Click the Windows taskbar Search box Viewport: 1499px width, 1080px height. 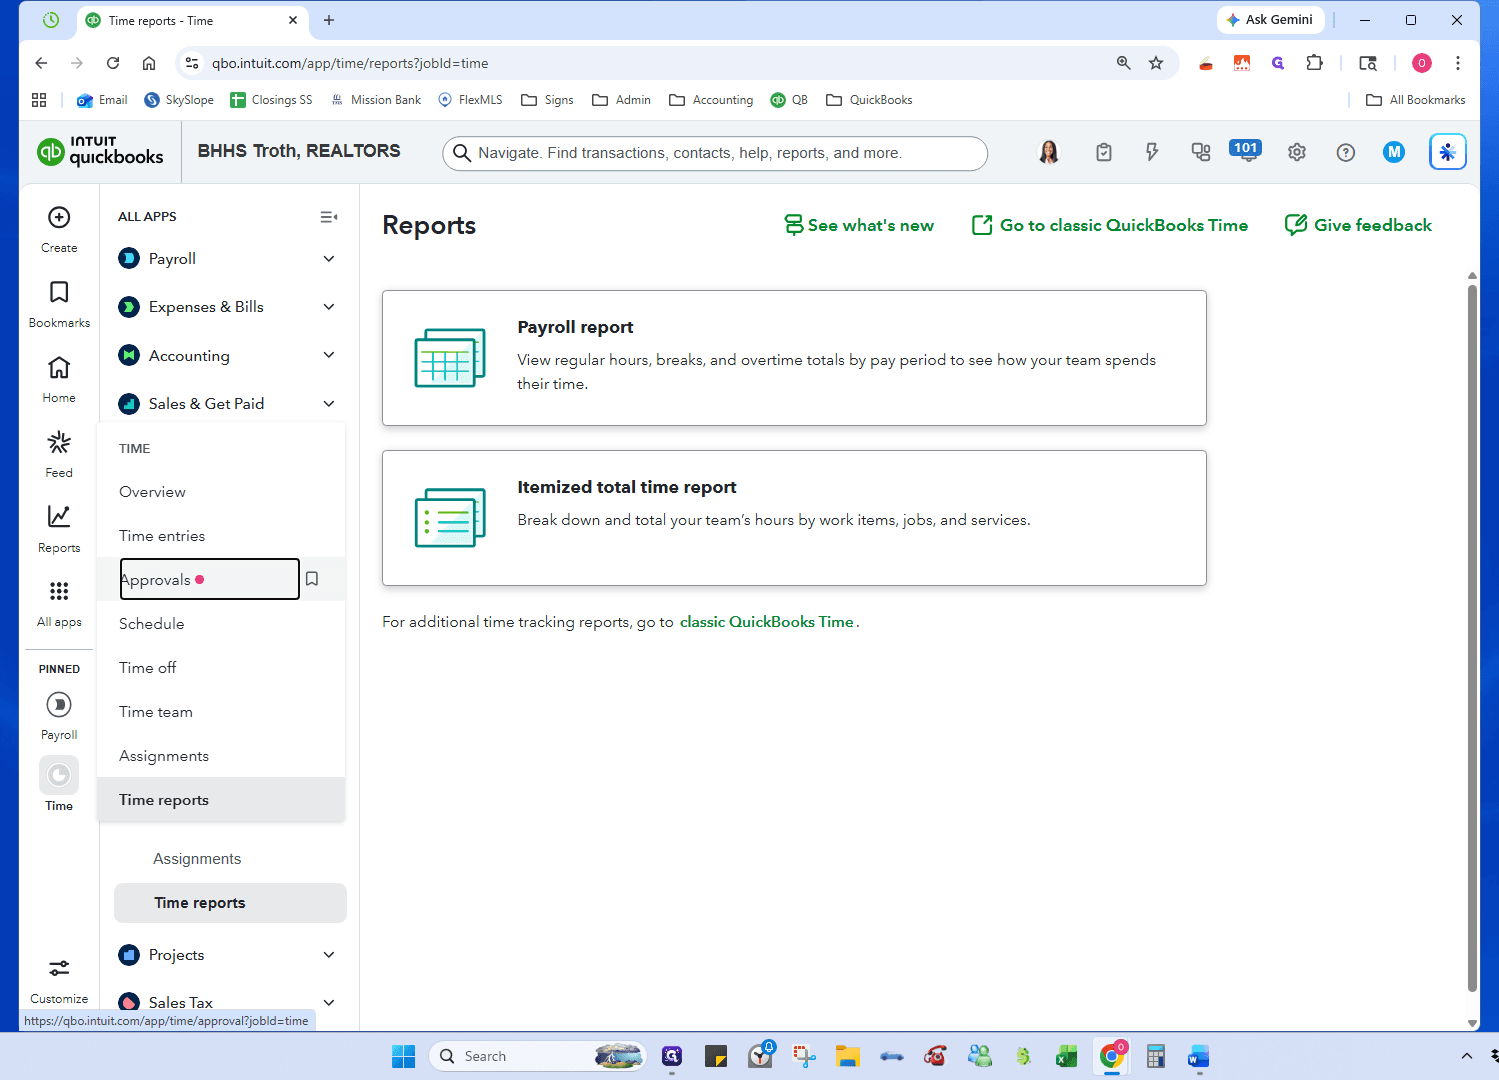coord(538,1056)
